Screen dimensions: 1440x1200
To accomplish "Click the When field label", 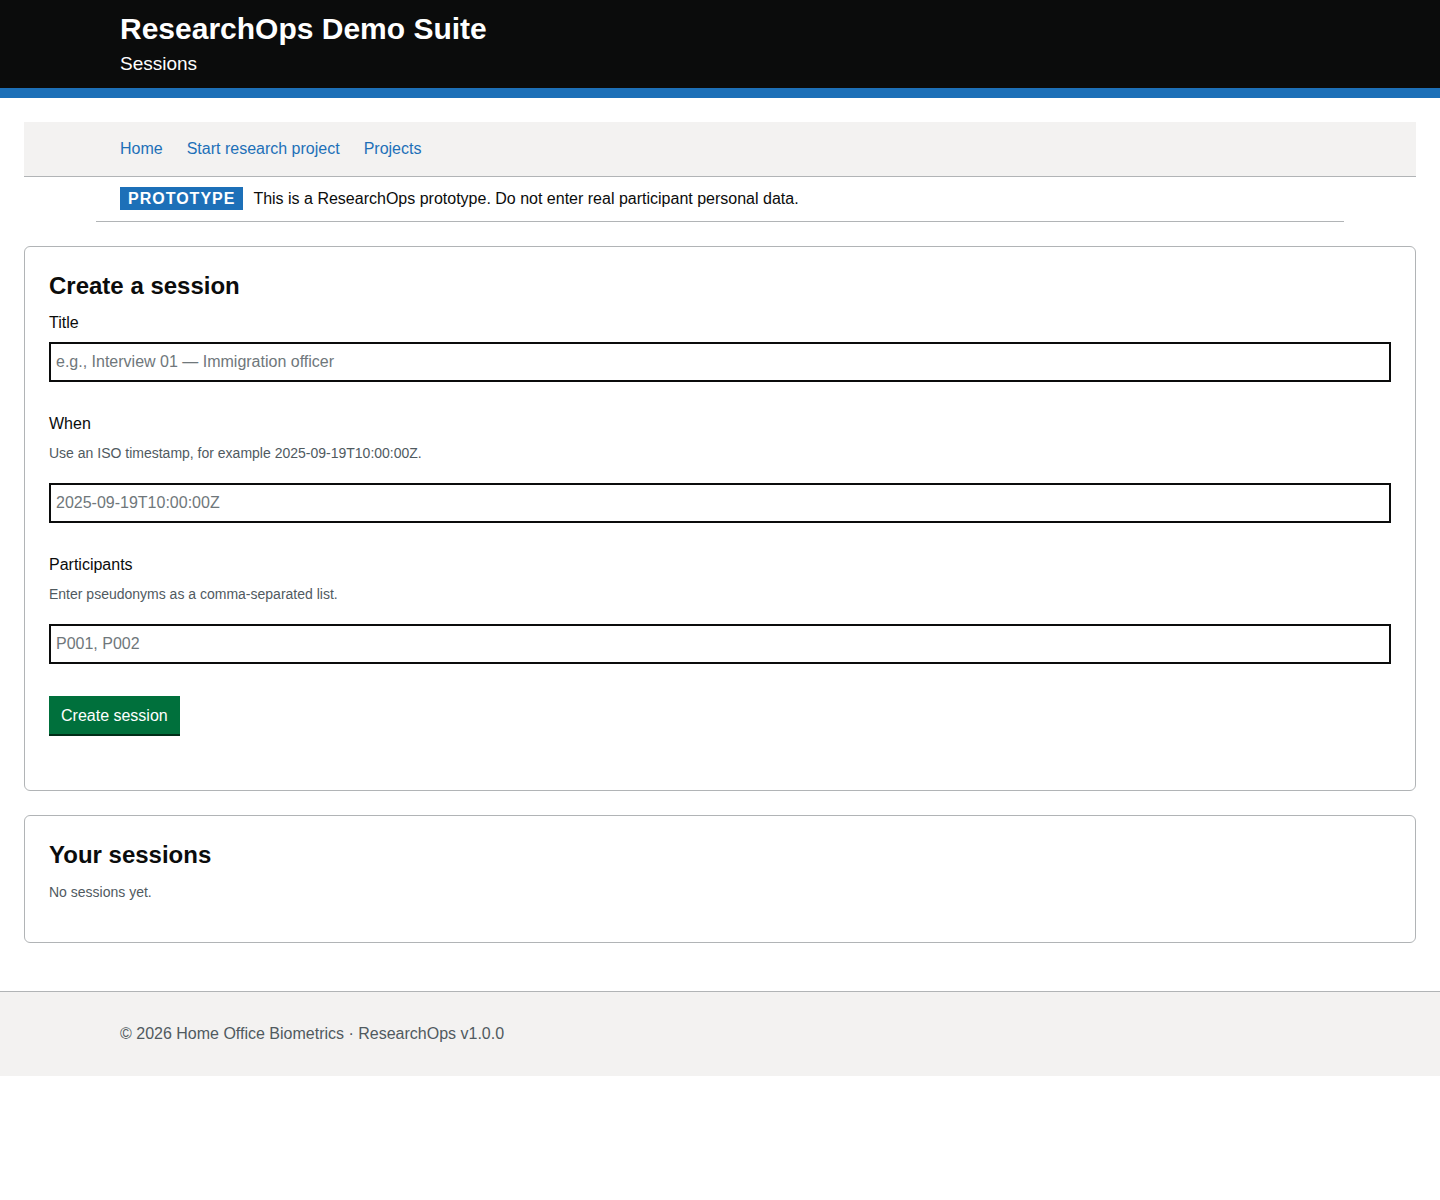I will coord(70,423).
